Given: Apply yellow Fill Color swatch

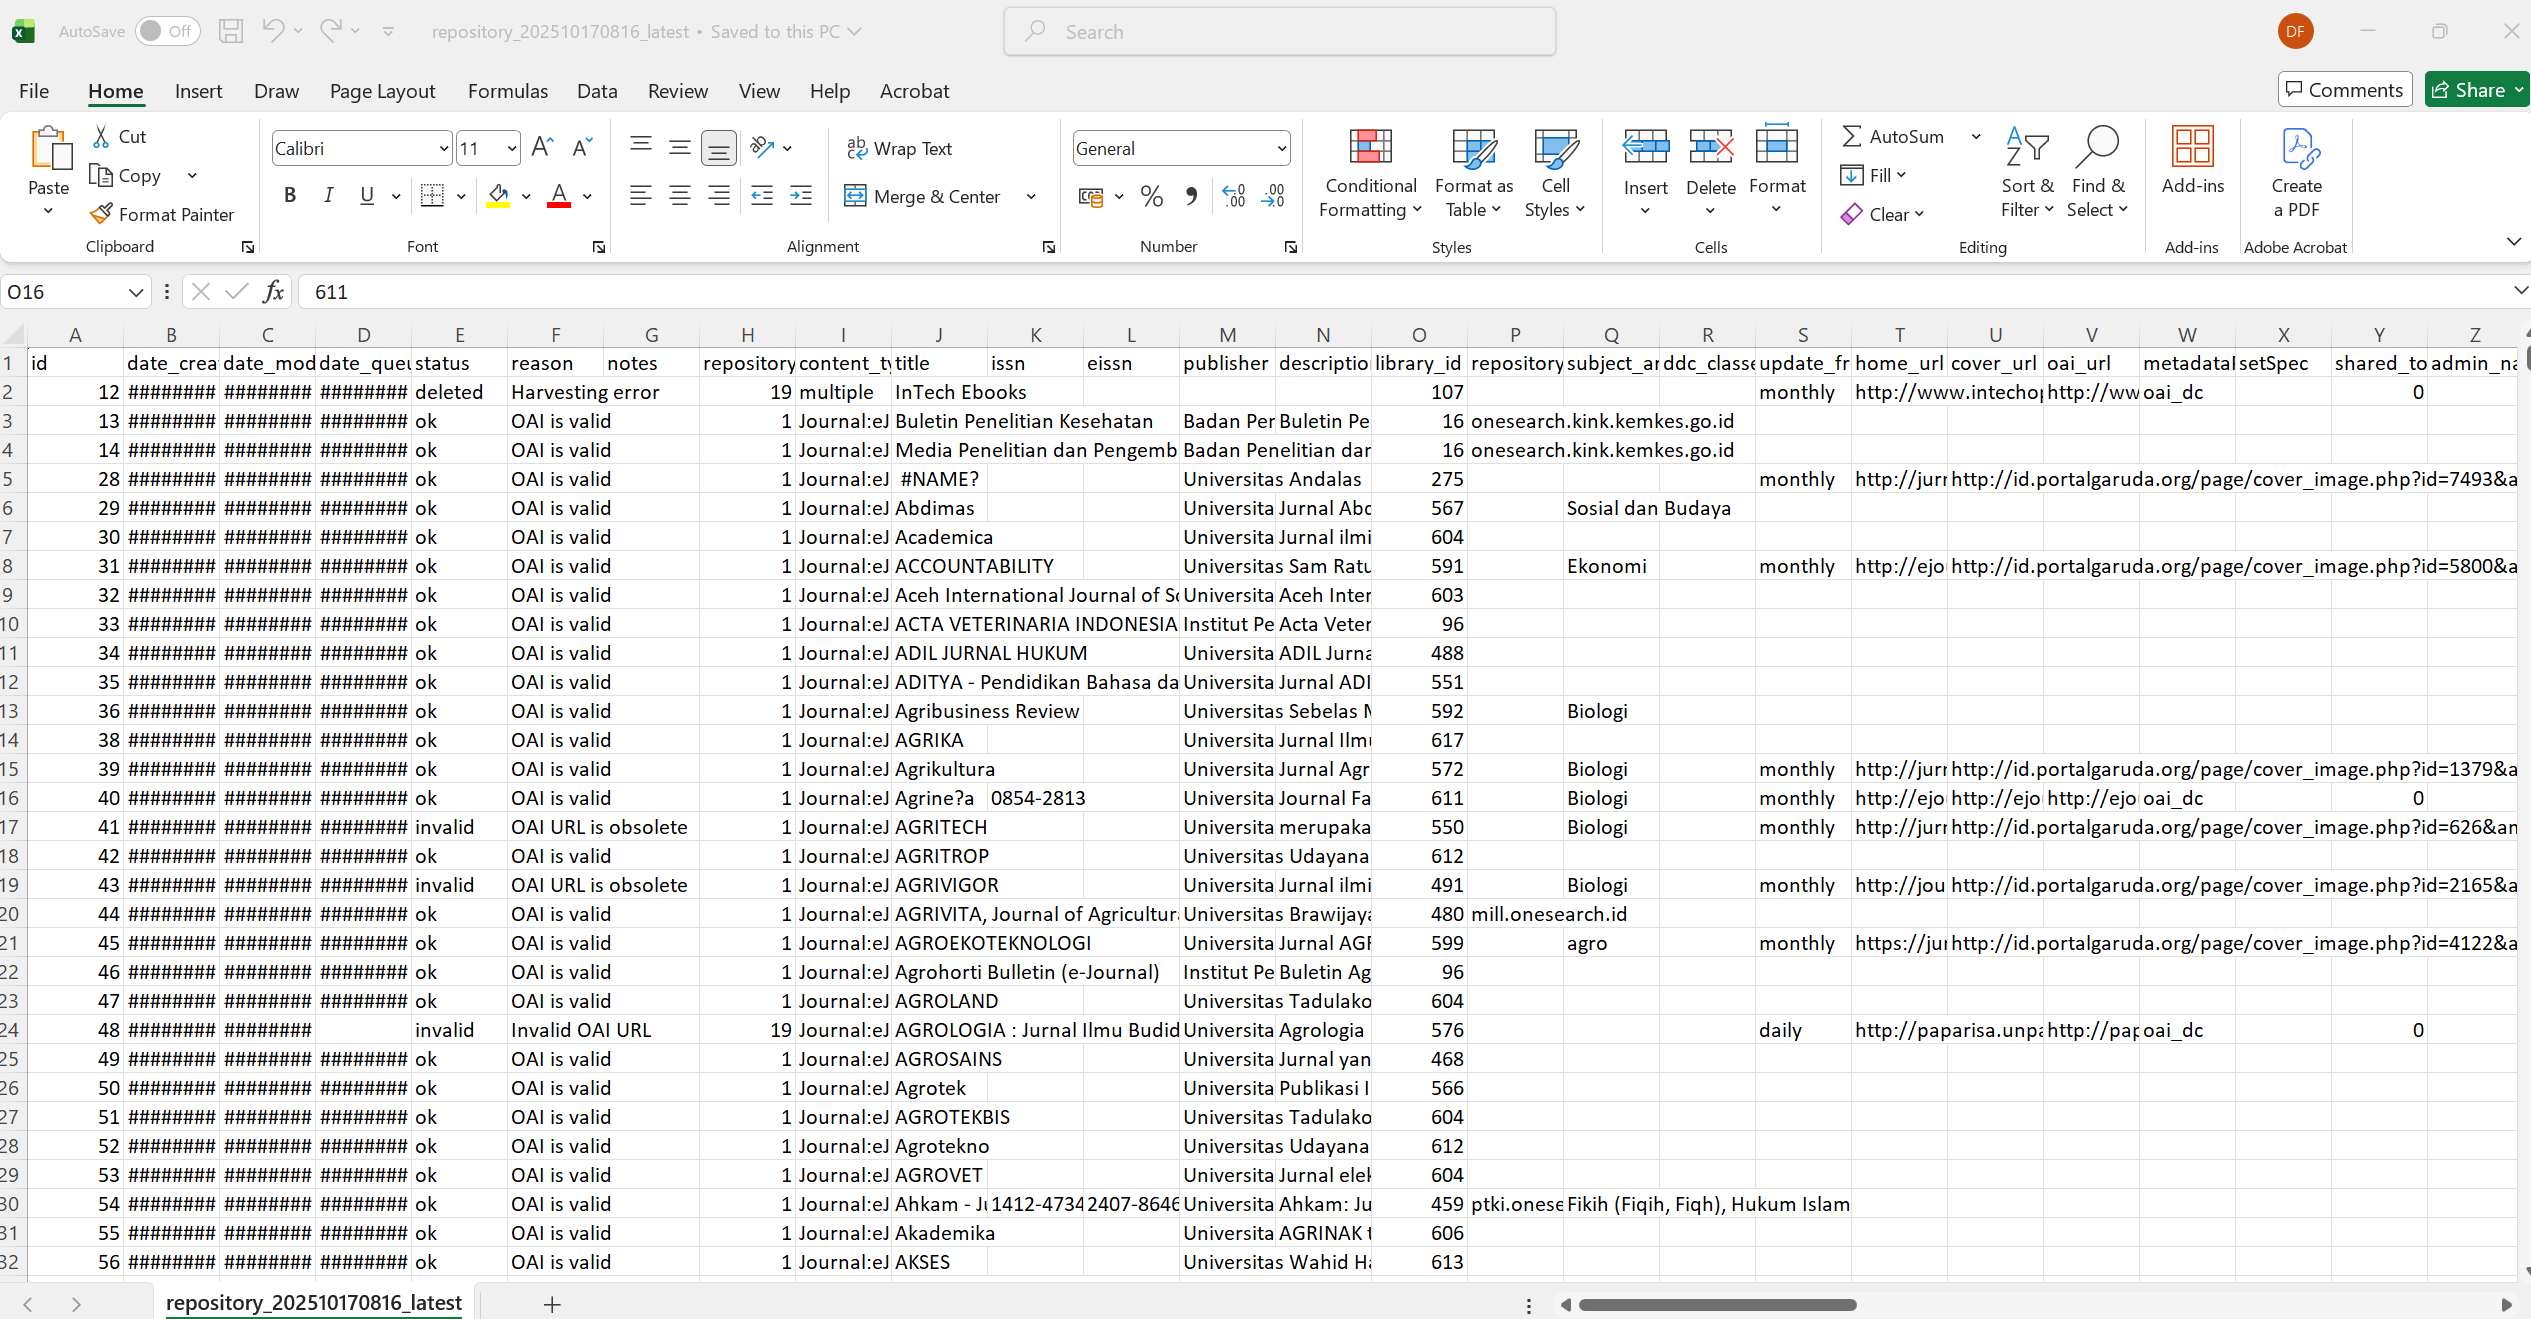Looking at the screenshot, I should click(498, 196).
